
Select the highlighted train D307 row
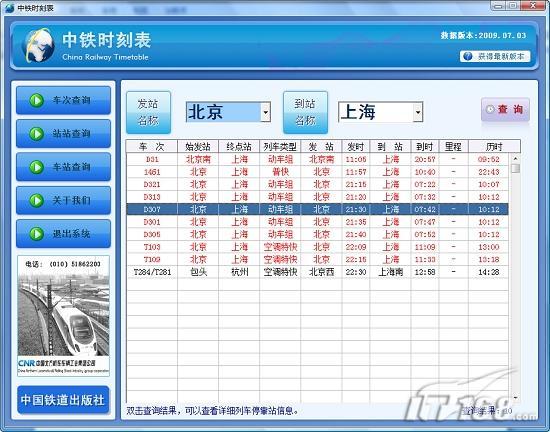(317, 209)
